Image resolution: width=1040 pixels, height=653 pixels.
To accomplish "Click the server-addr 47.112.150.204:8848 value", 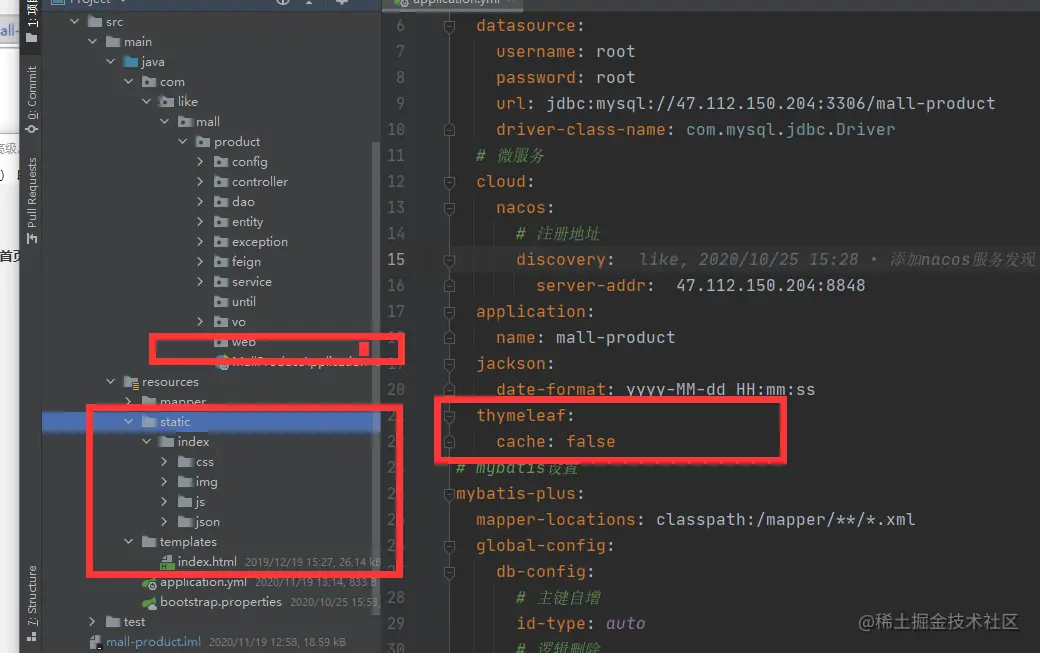I will (x=771, y=286).
